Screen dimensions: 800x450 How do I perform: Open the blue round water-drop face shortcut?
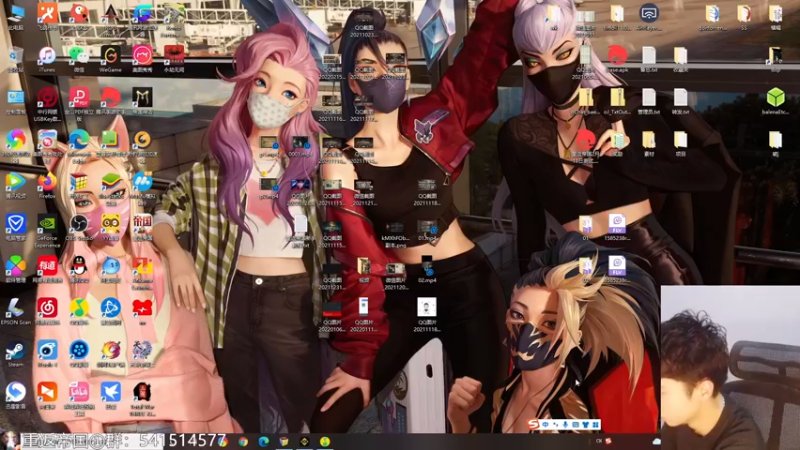pos(111,266)
